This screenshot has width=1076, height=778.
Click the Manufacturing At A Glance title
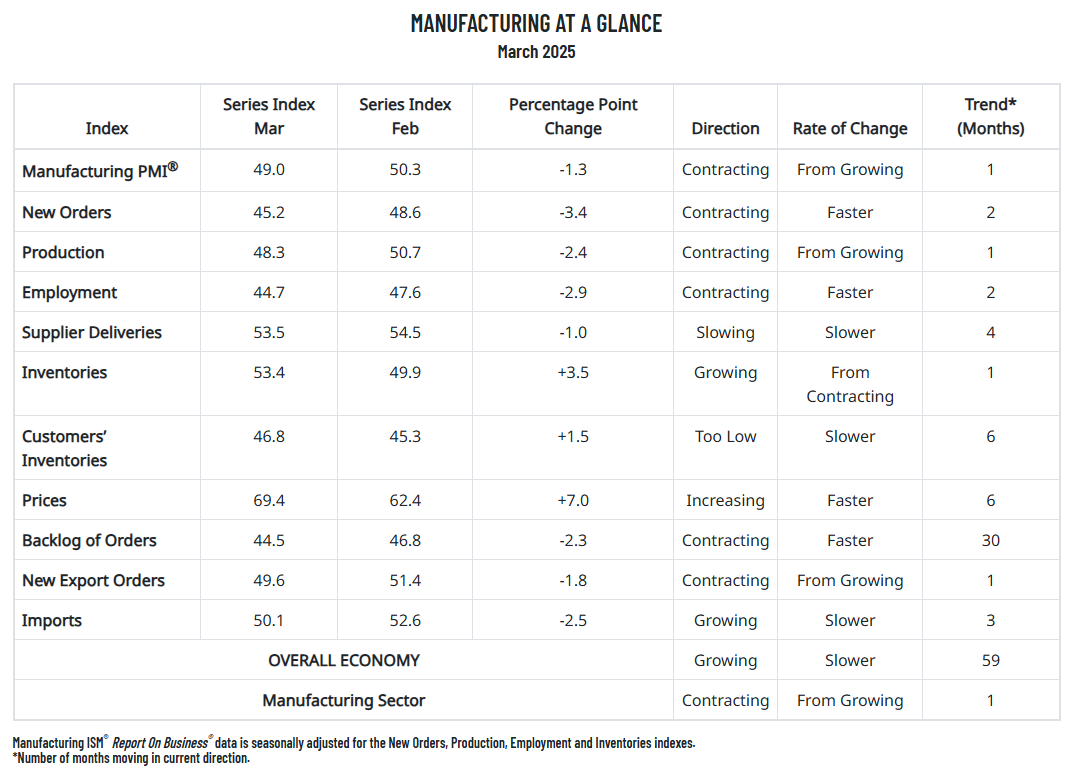537,23
